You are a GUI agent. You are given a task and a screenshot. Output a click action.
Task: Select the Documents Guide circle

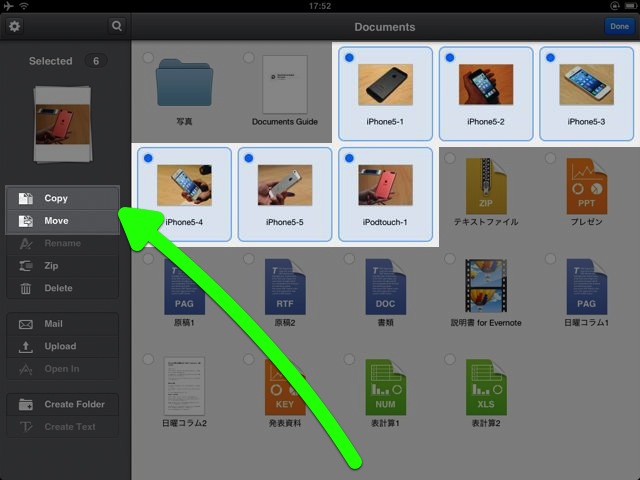[x=249, y=58]
